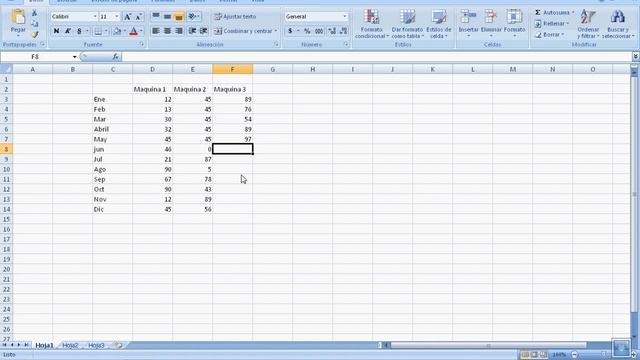Click the insert function fx icon
640x360 pixels.
(116, 57)
